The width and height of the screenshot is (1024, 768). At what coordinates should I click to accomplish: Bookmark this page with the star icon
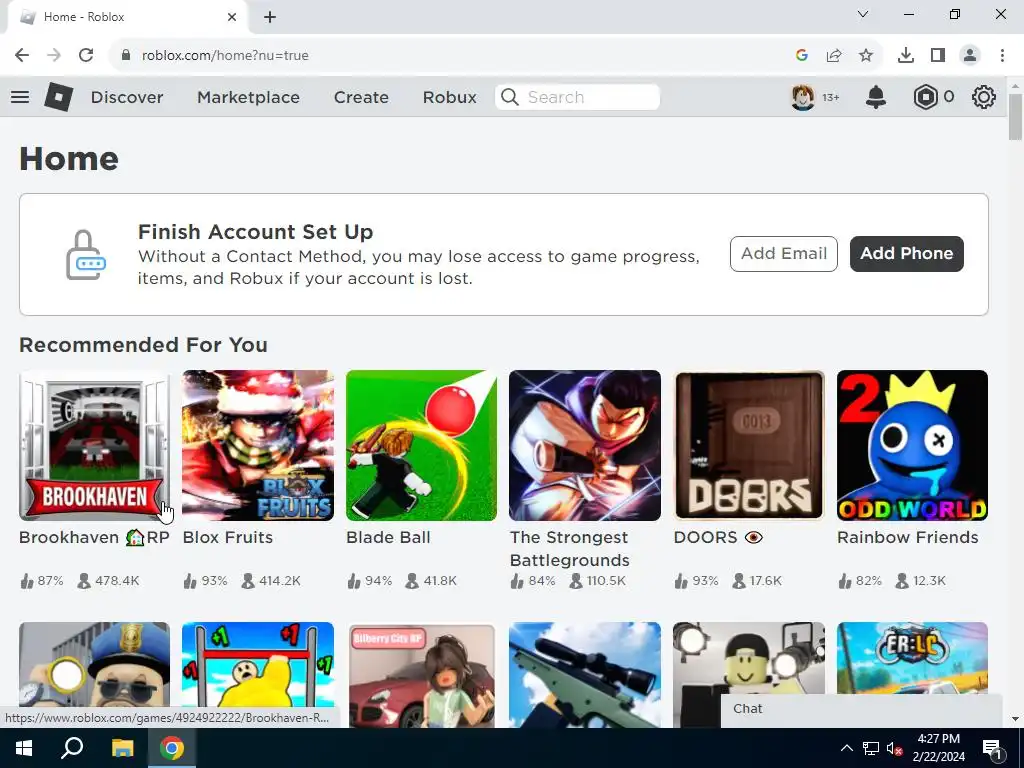866,56
